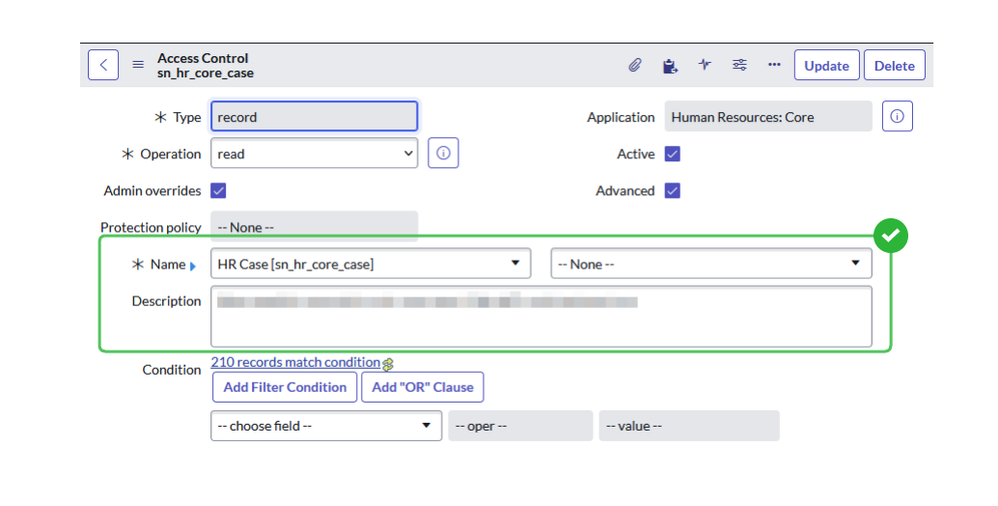Image resolution: width=998 pixels, height=506 pixels.
Task: Click the refresh icon beside records match link
Action: tap(388, 364)
